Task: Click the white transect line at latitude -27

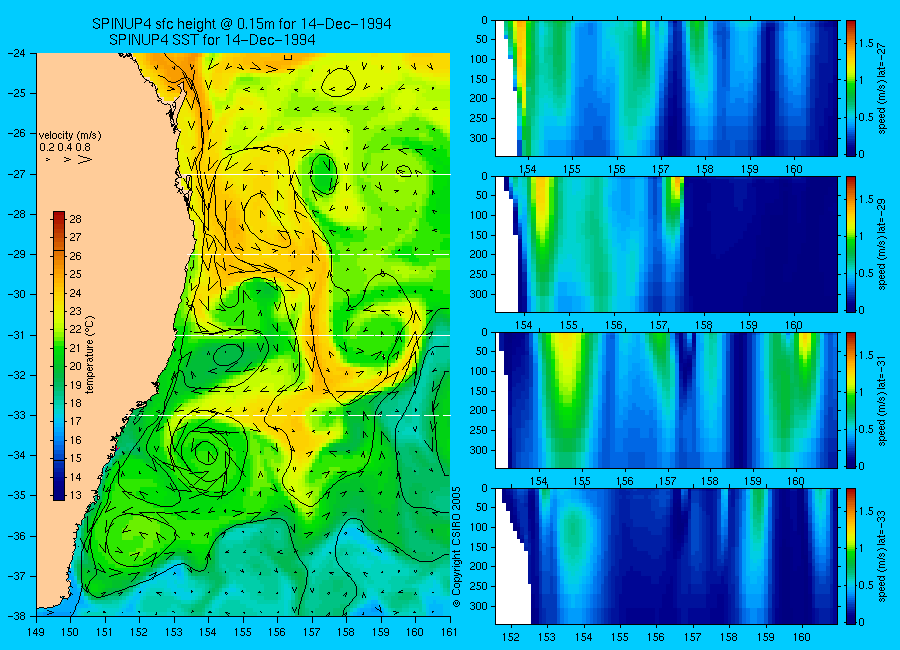Action: coord(315,175)
